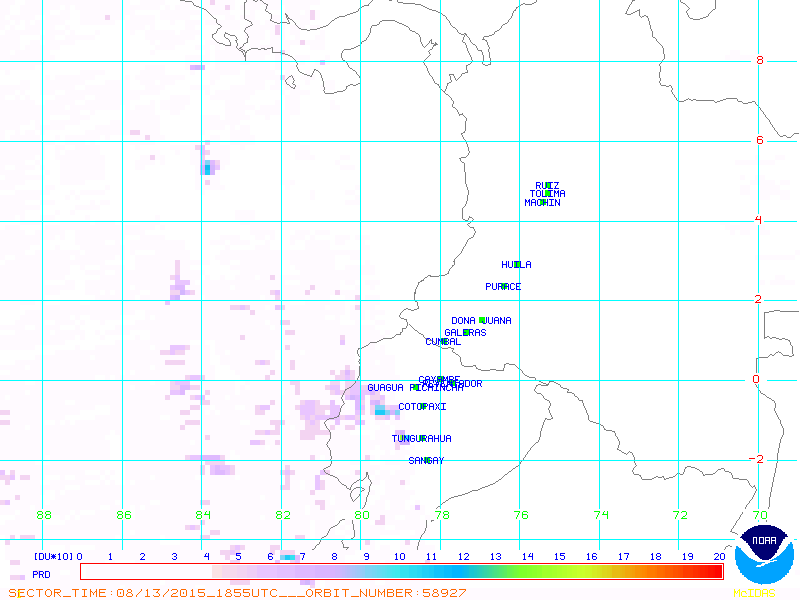Click the PURACE volcano label
The height and width of the screenshot is (600, 800).
(503, 287)
